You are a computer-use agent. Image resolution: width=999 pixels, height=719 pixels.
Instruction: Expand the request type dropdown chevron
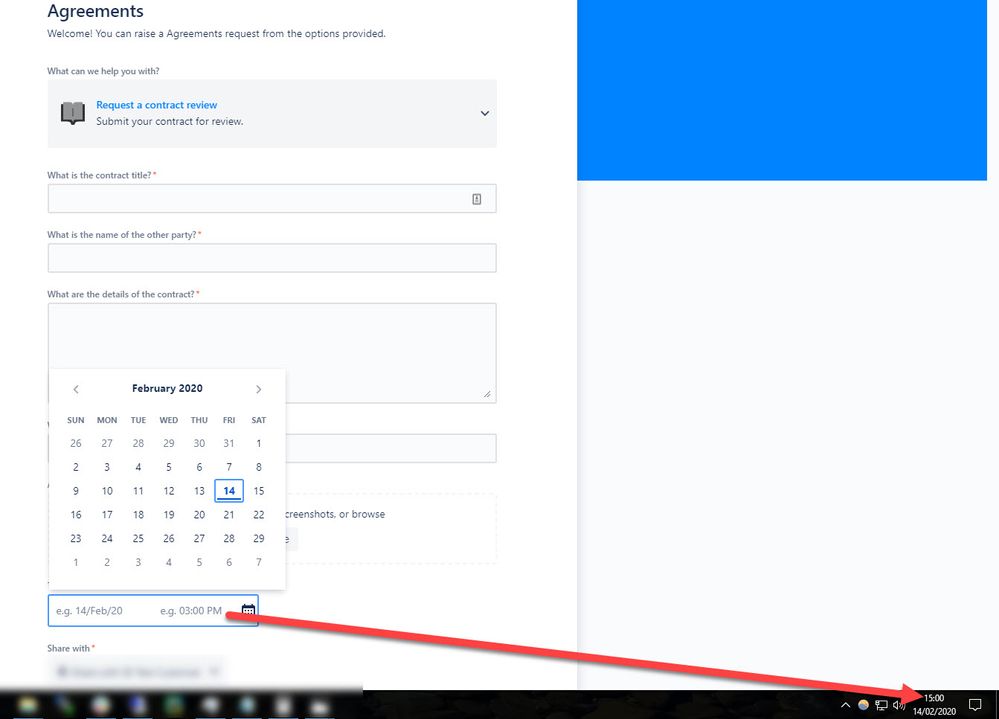[485, 113]
